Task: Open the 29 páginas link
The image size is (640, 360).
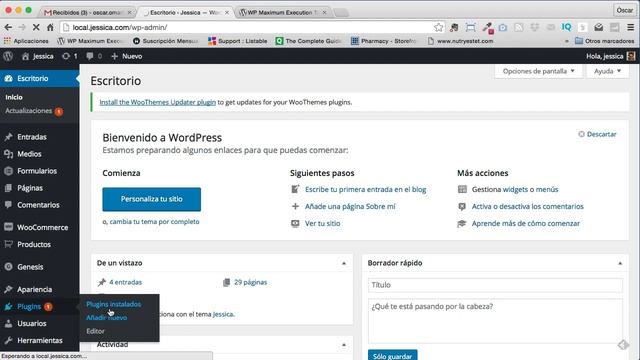Action: click(250, 282)
